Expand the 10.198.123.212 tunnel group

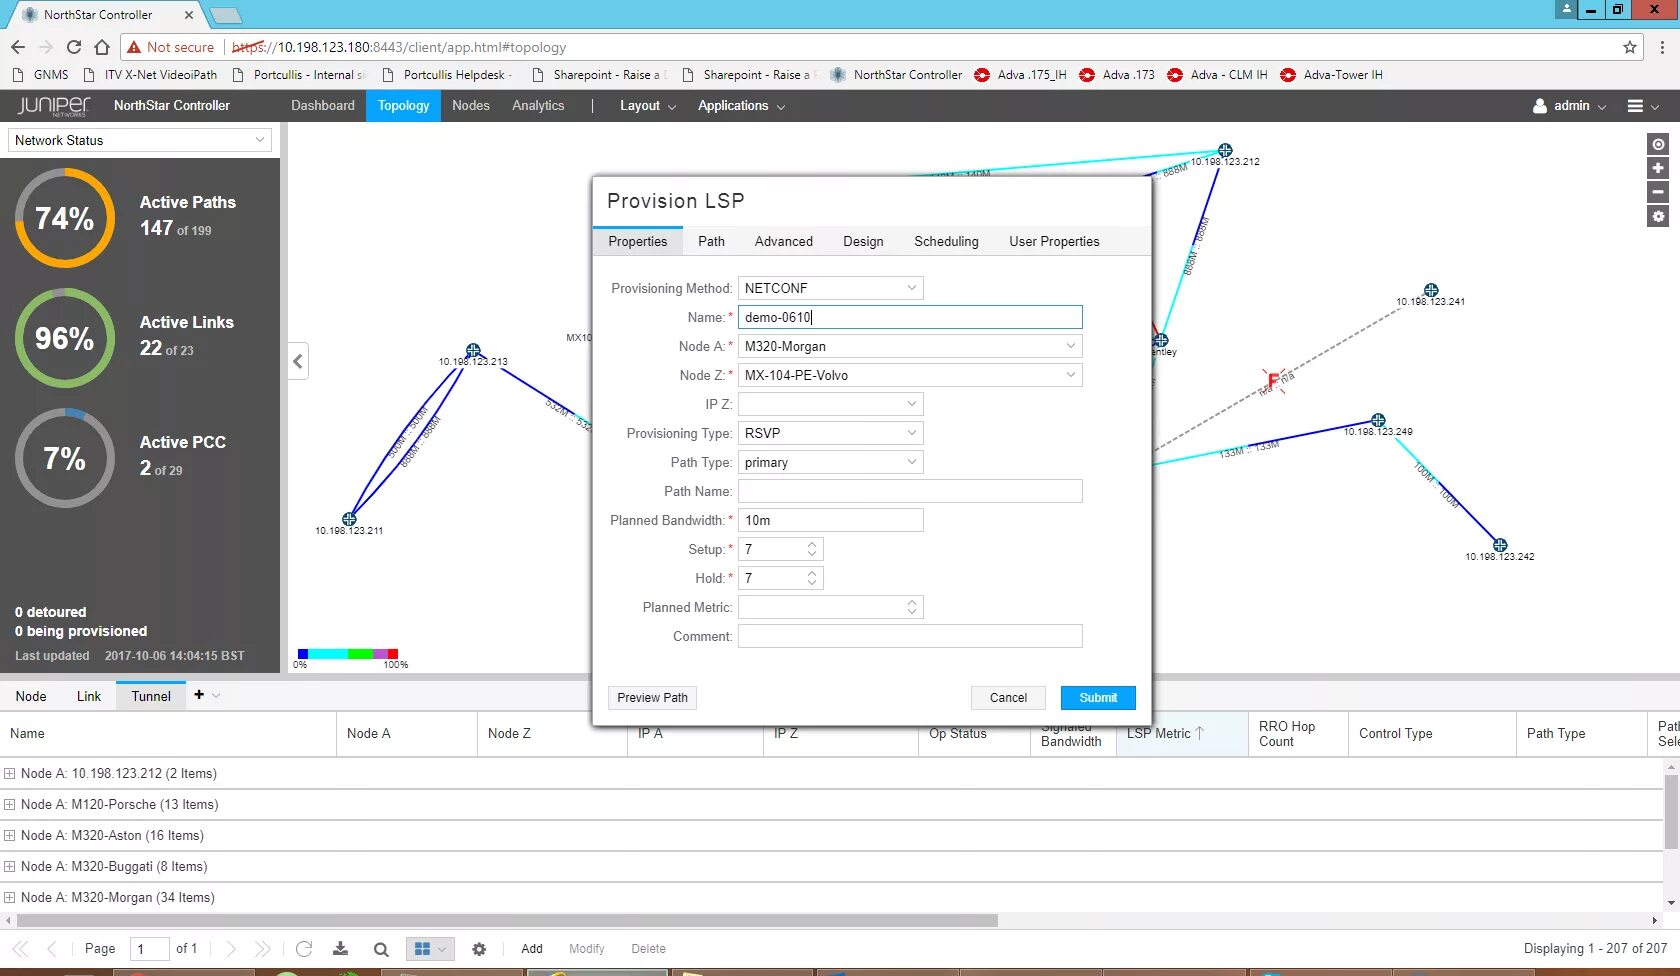[10, 774]
